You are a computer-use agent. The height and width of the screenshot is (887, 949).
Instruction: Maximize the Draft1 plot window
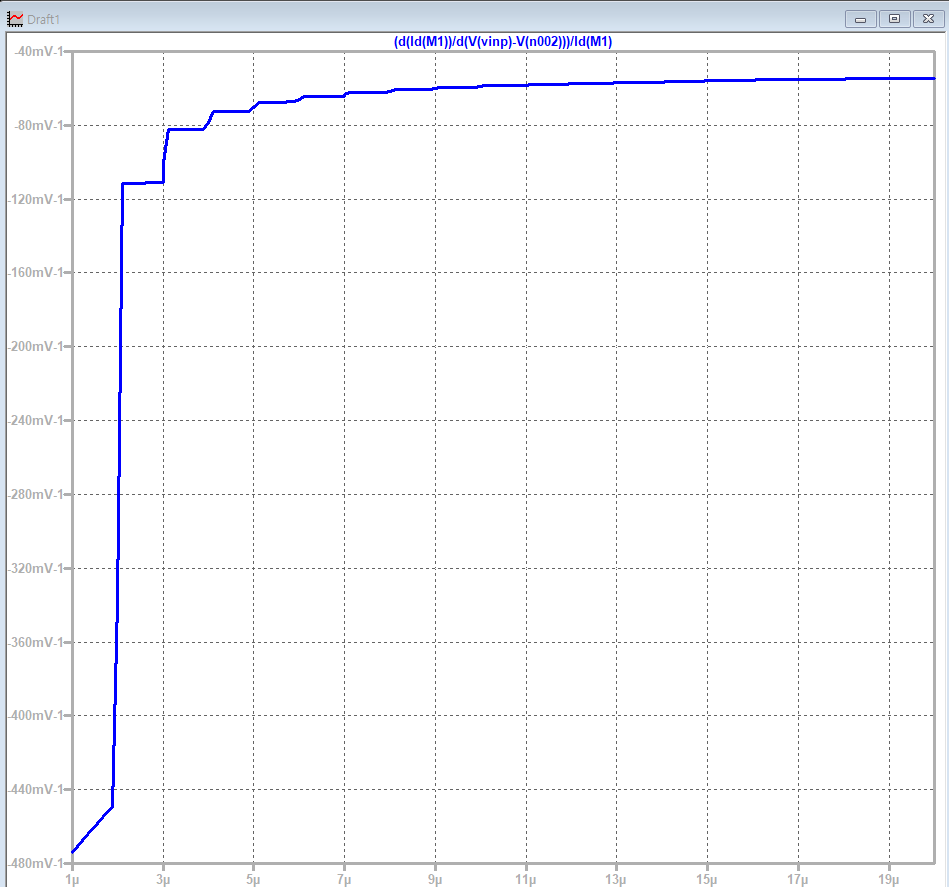(x=894, y=19)
